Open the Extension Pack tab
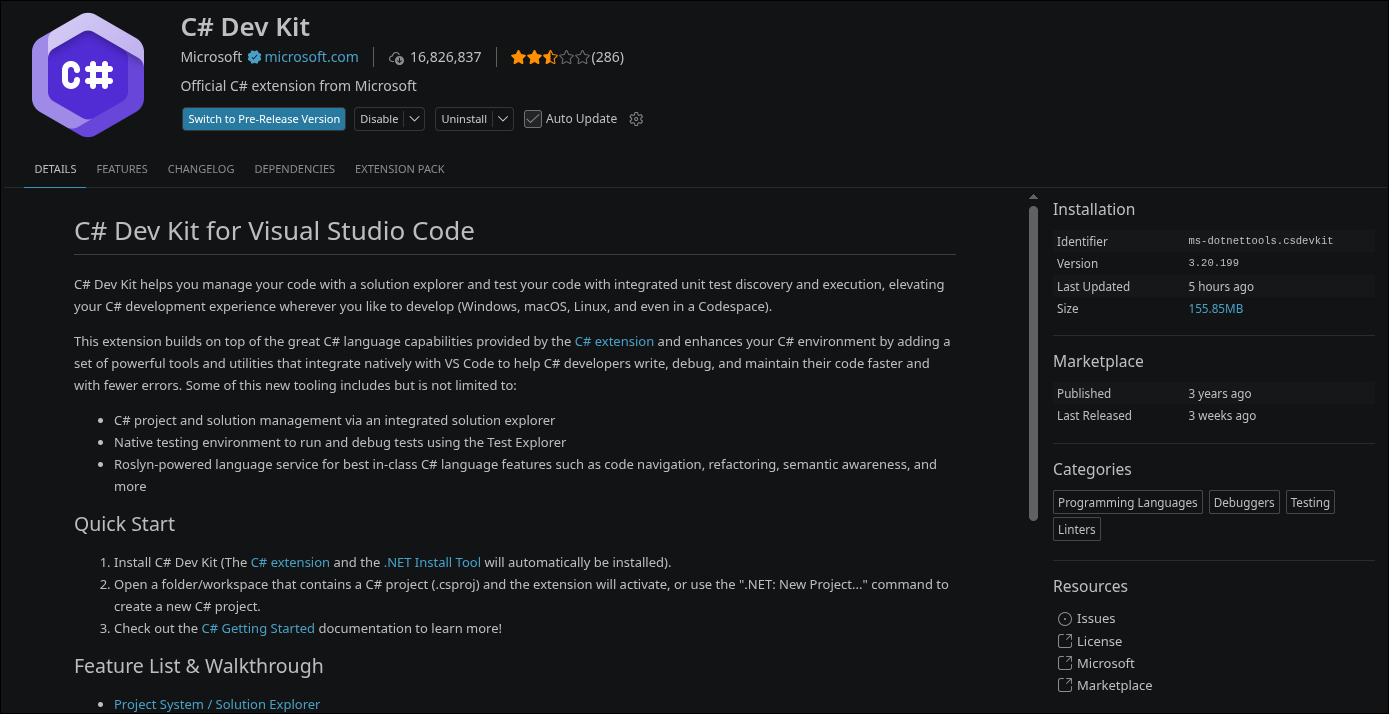 click(x=400, y=169)
